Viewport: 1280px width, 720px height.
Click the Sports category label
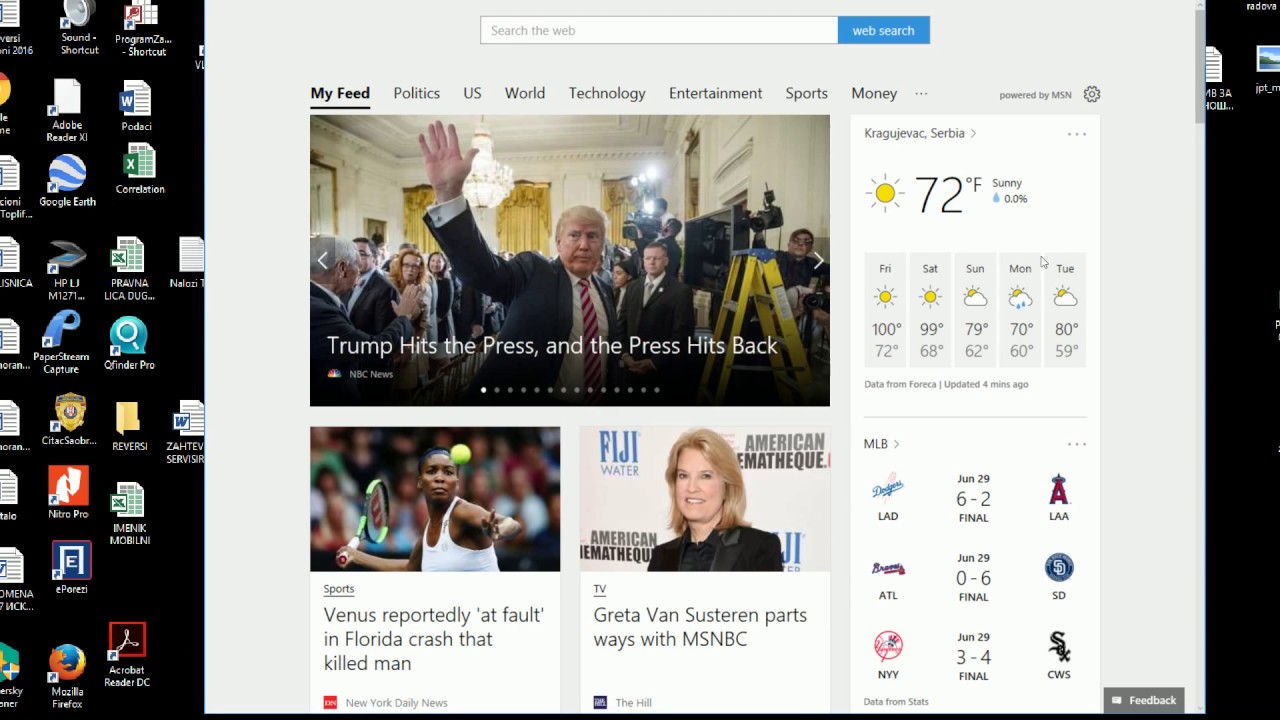click(339, 589)
